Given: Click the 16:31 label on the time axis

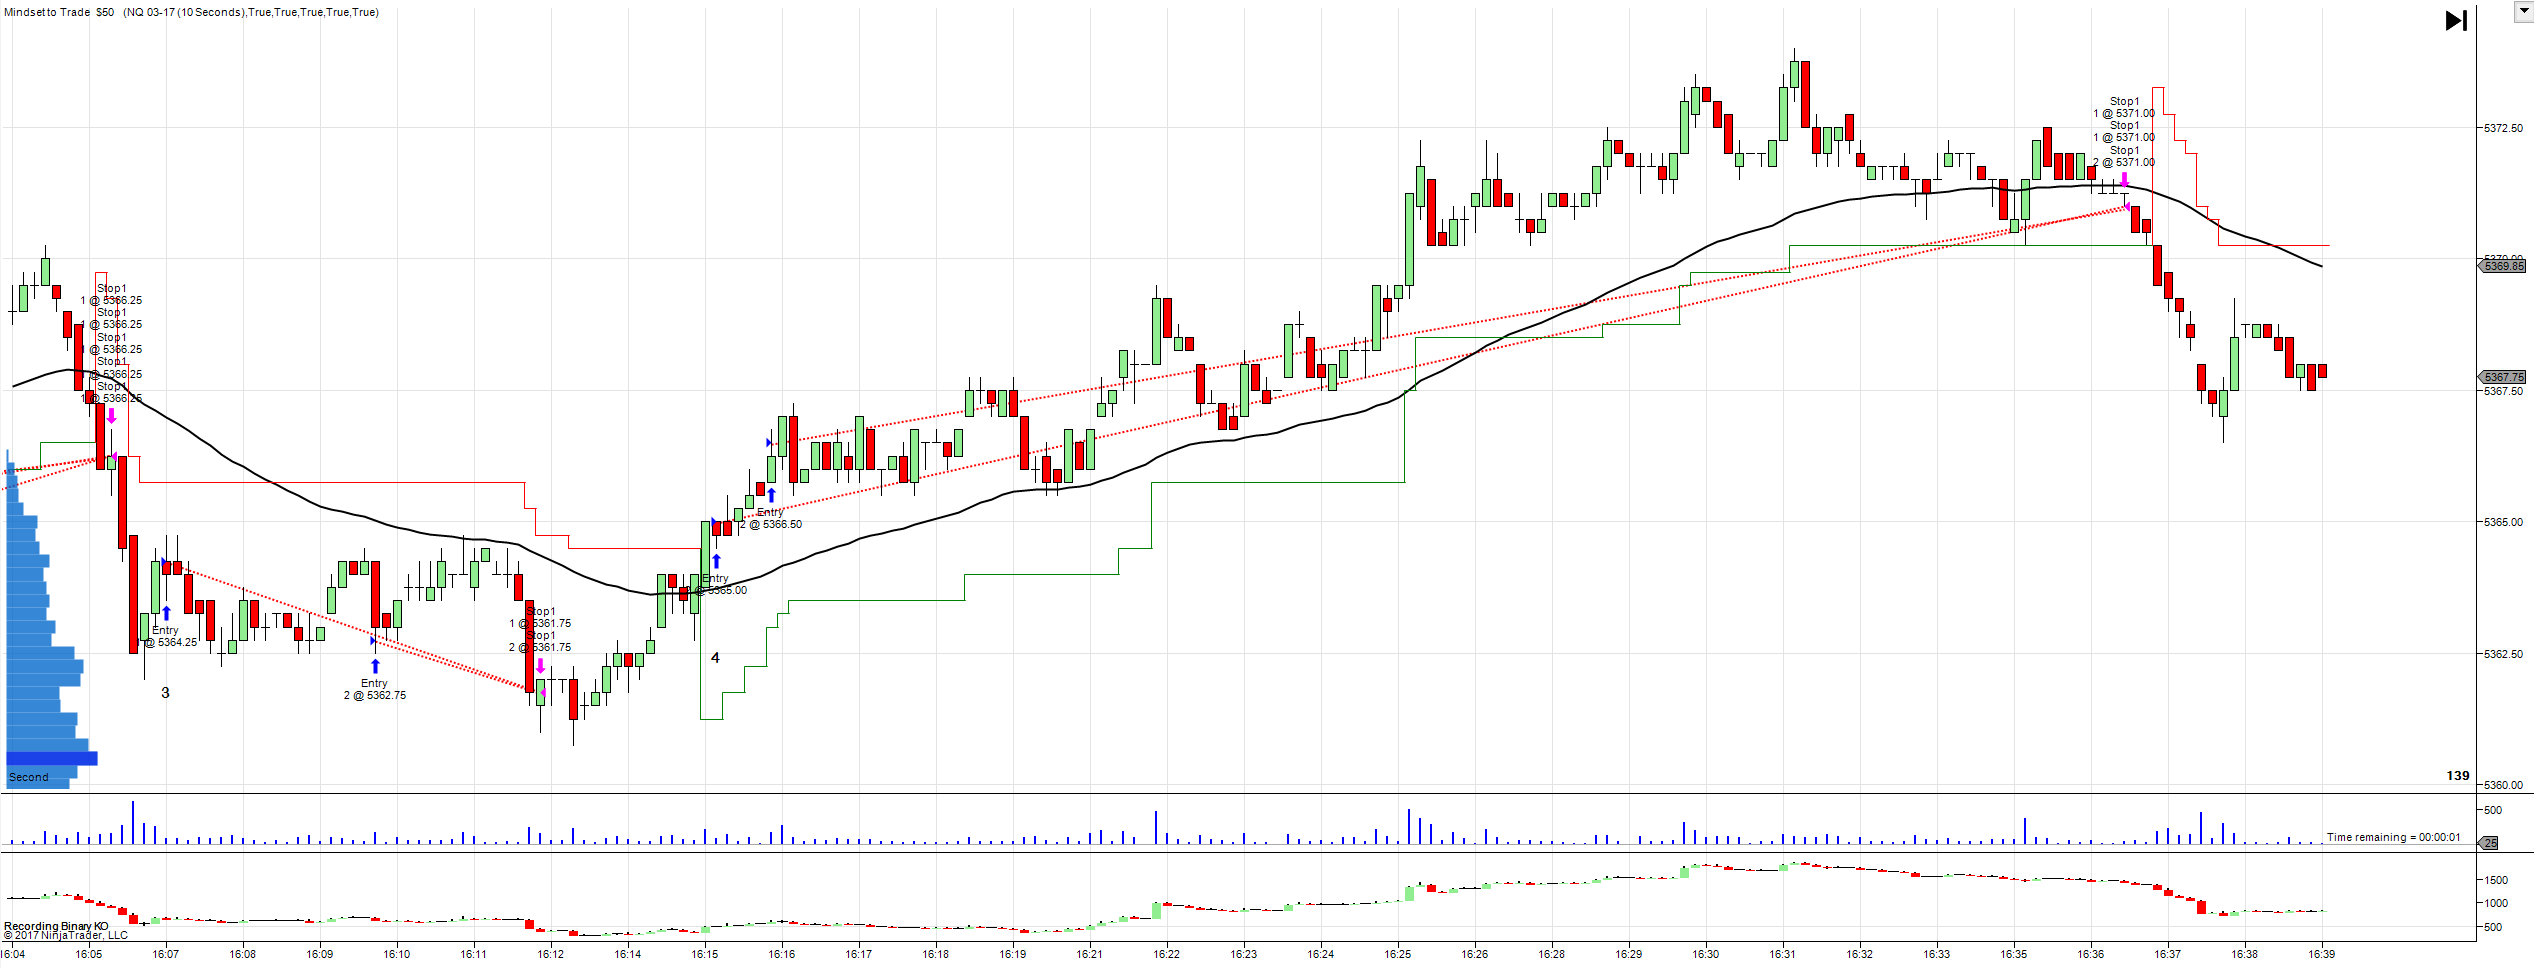Looking at the screenshot, I should 1783,954.
